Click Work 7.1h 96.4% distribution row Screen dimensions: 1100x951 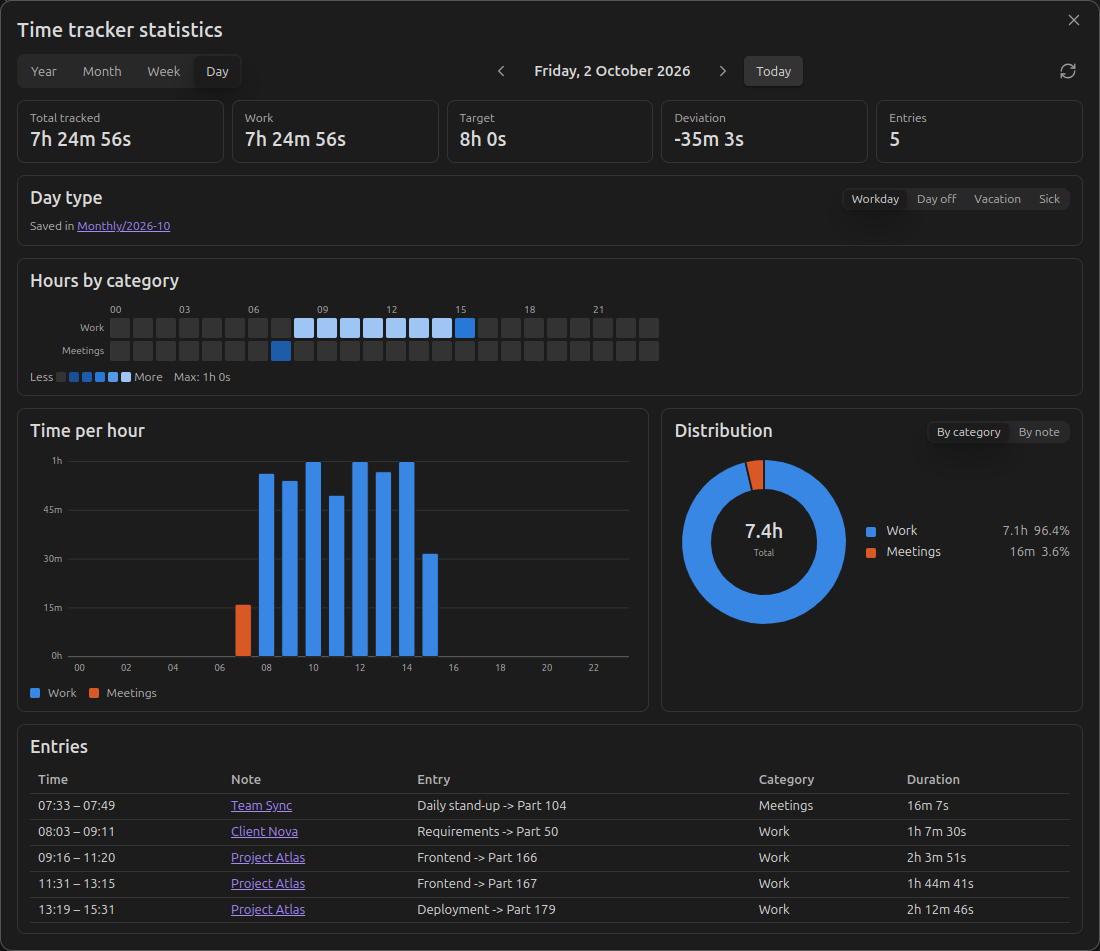[967, 531]
